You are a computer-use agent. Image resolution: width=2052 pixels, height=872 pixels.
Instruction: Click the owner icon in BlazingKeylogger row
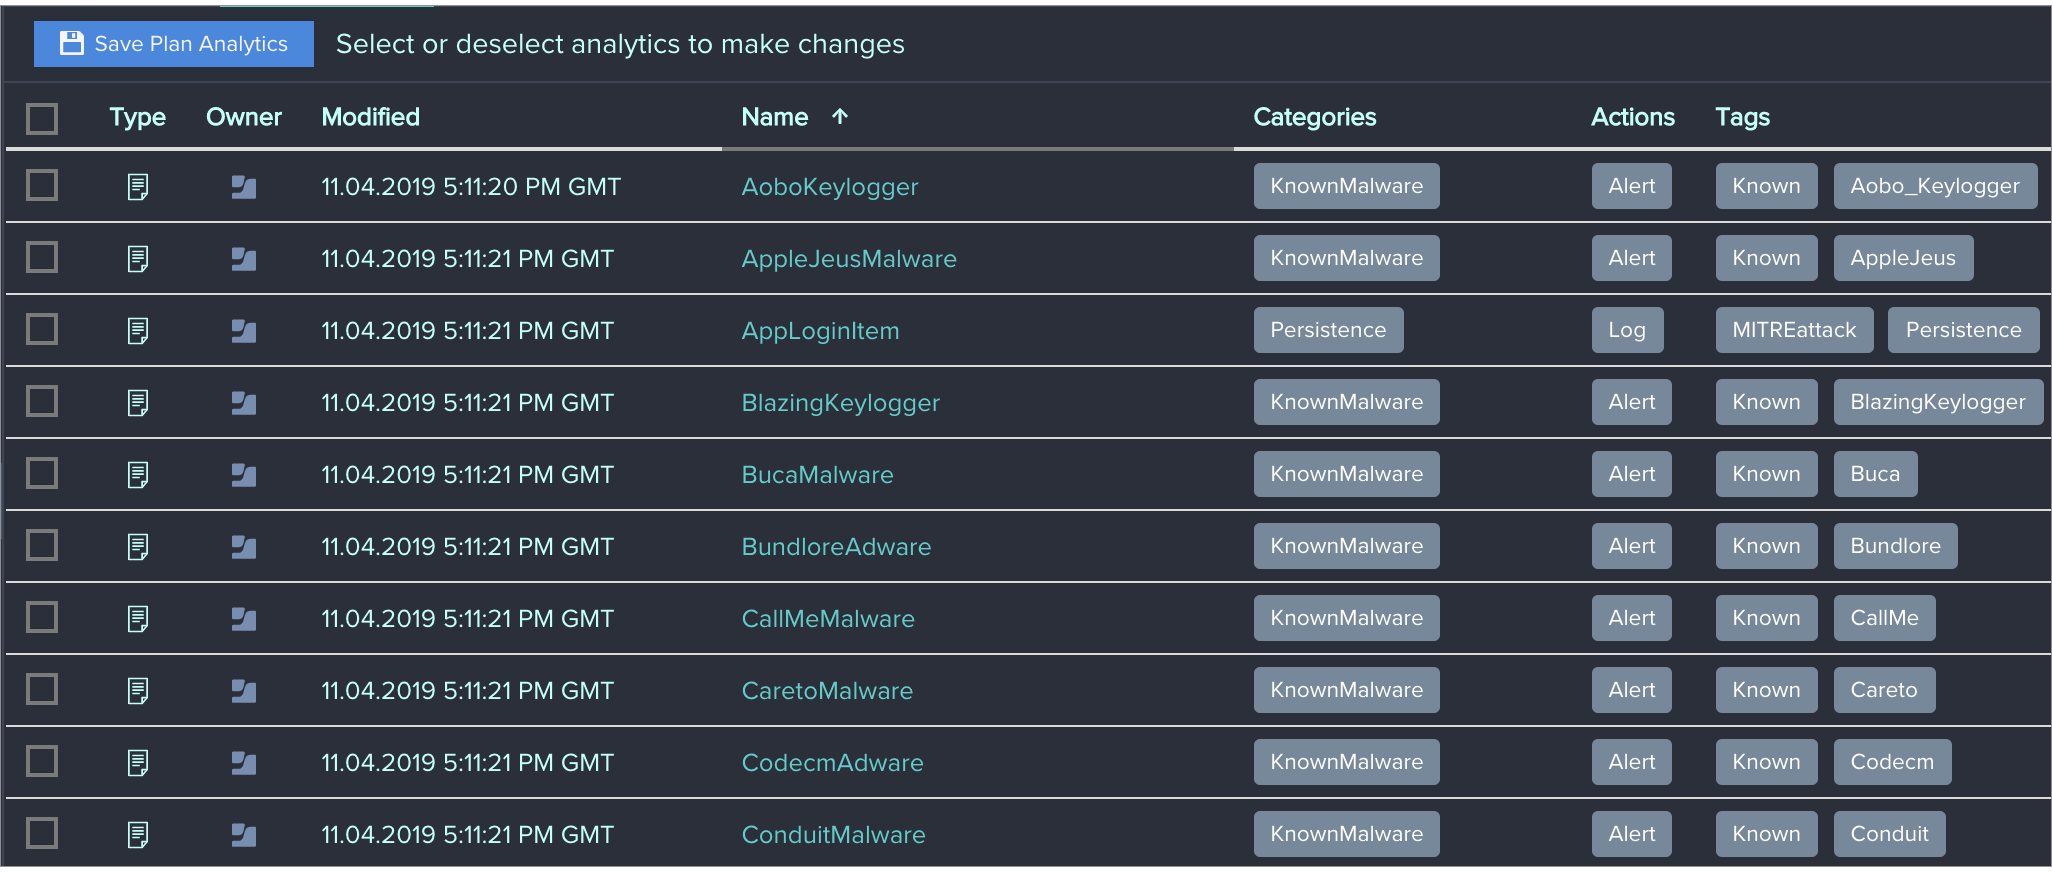coord(244,403)
